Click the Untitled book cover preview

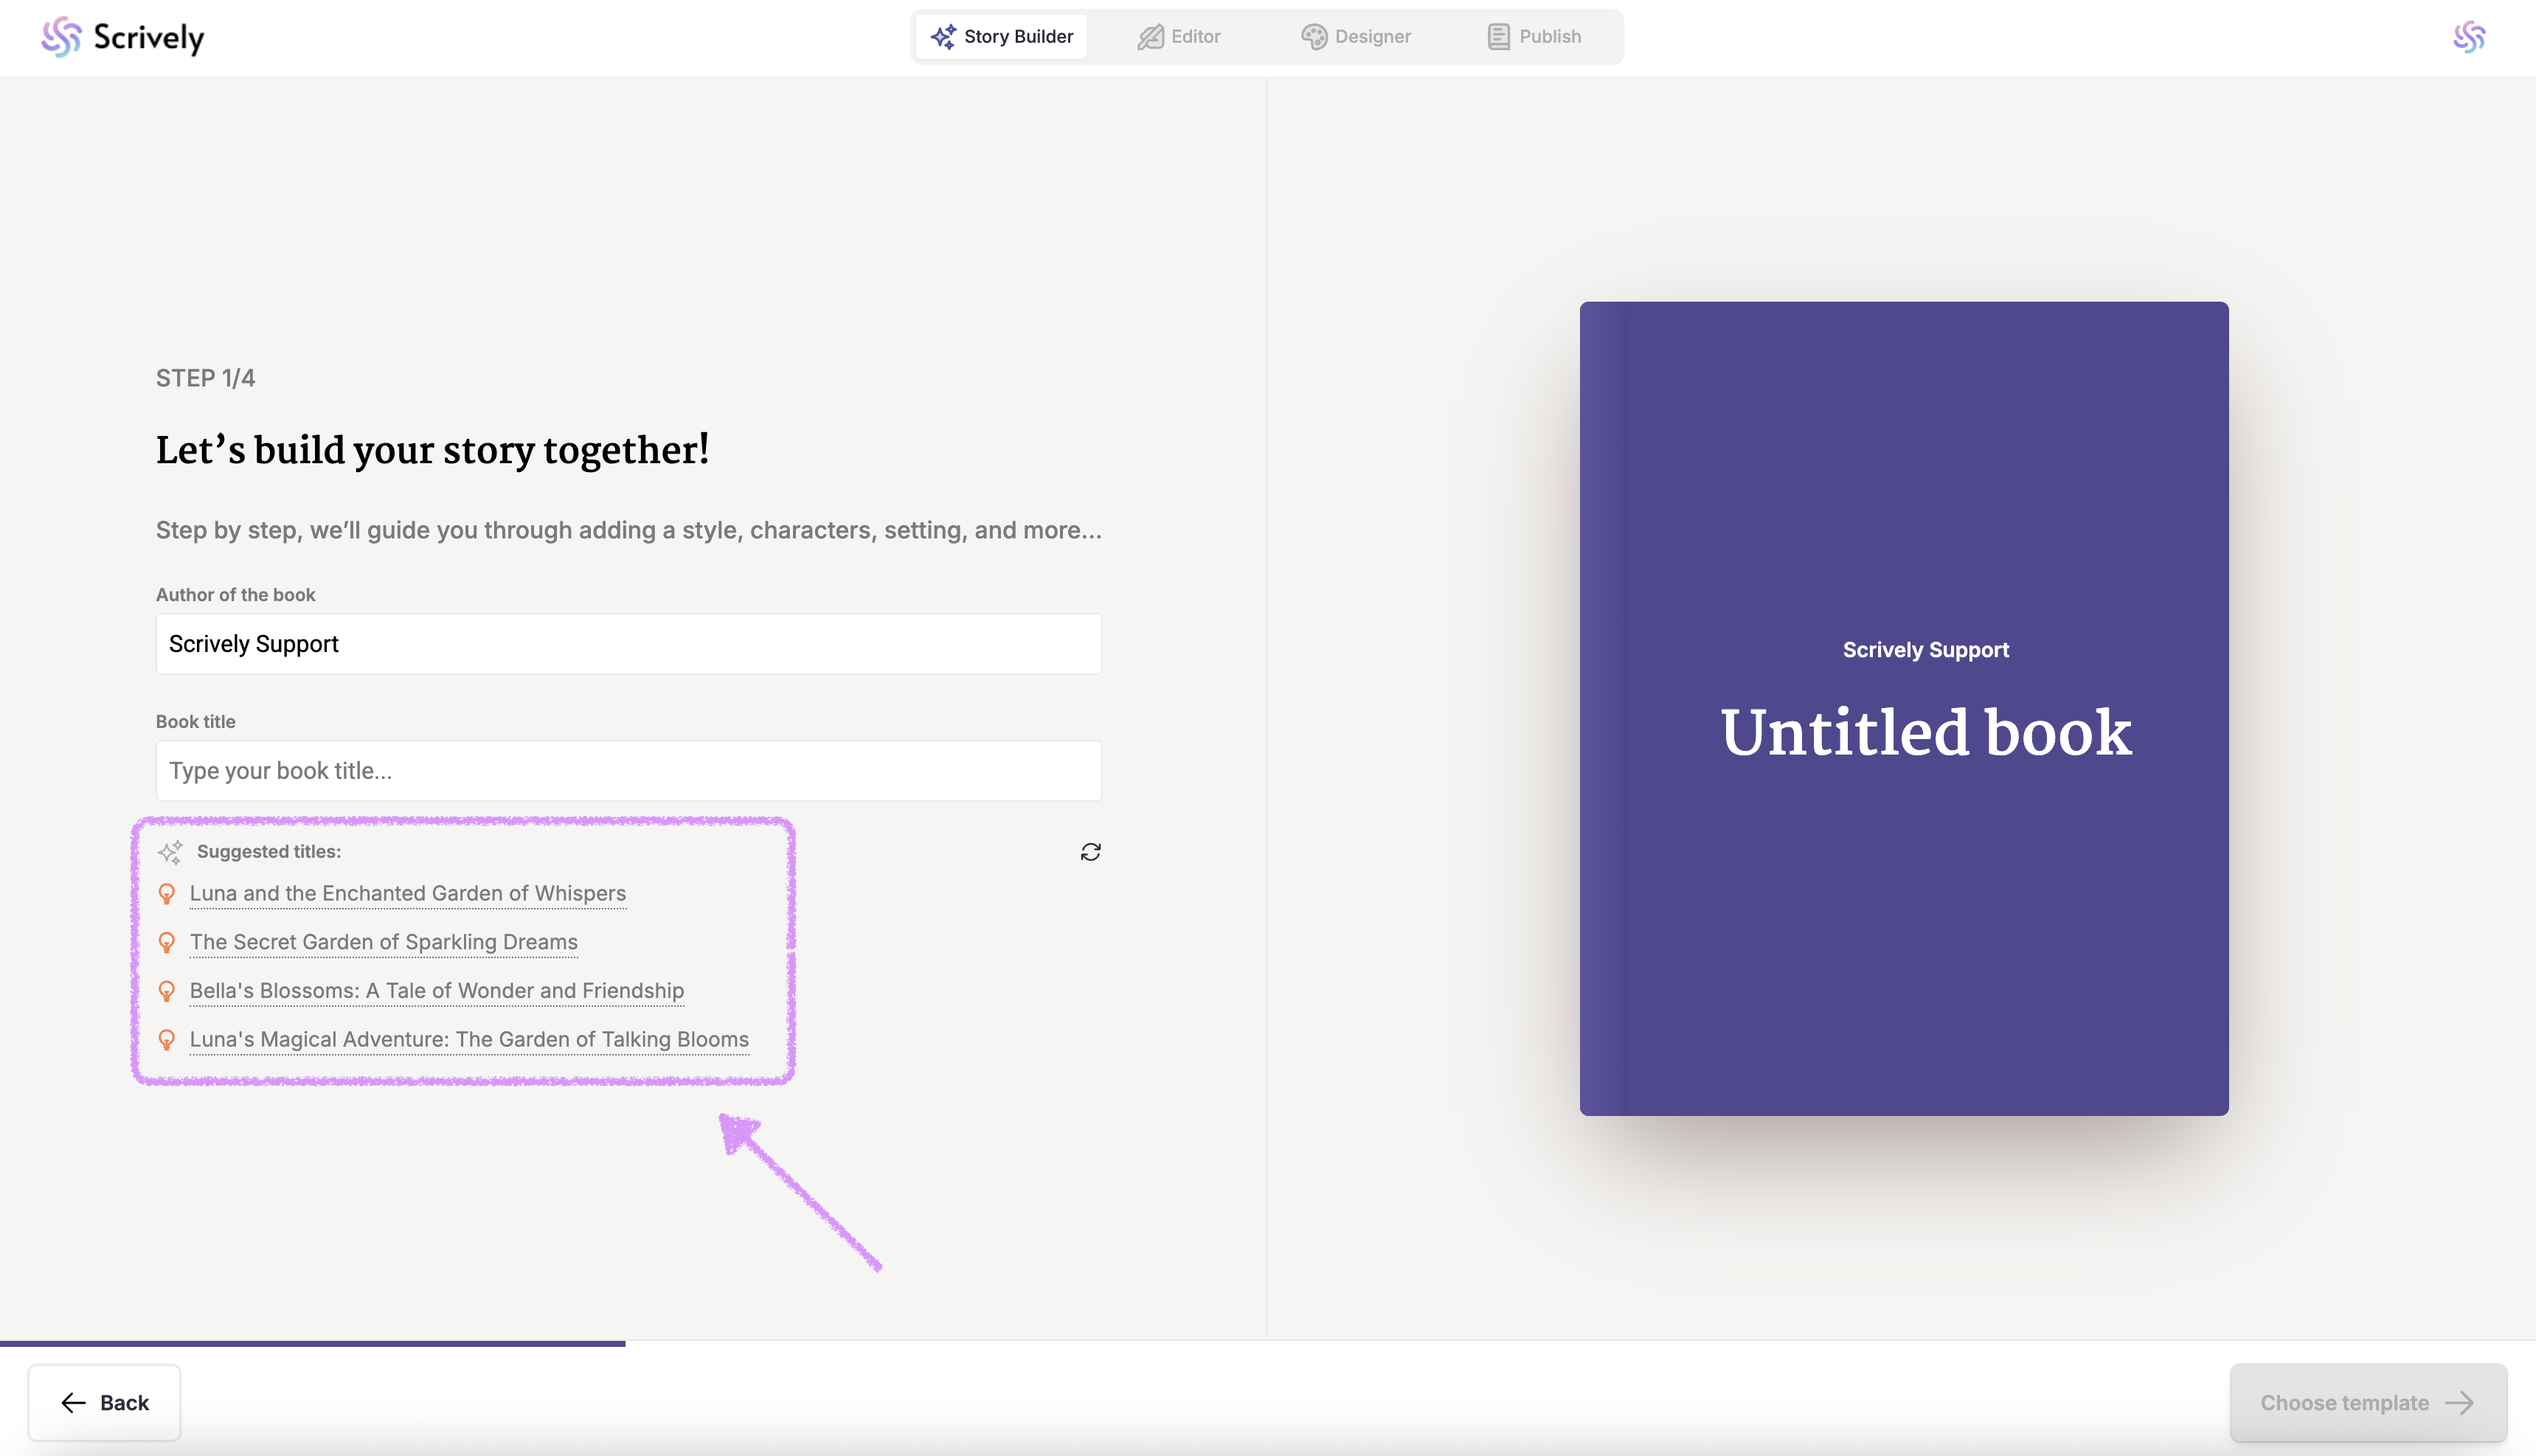1903,708
